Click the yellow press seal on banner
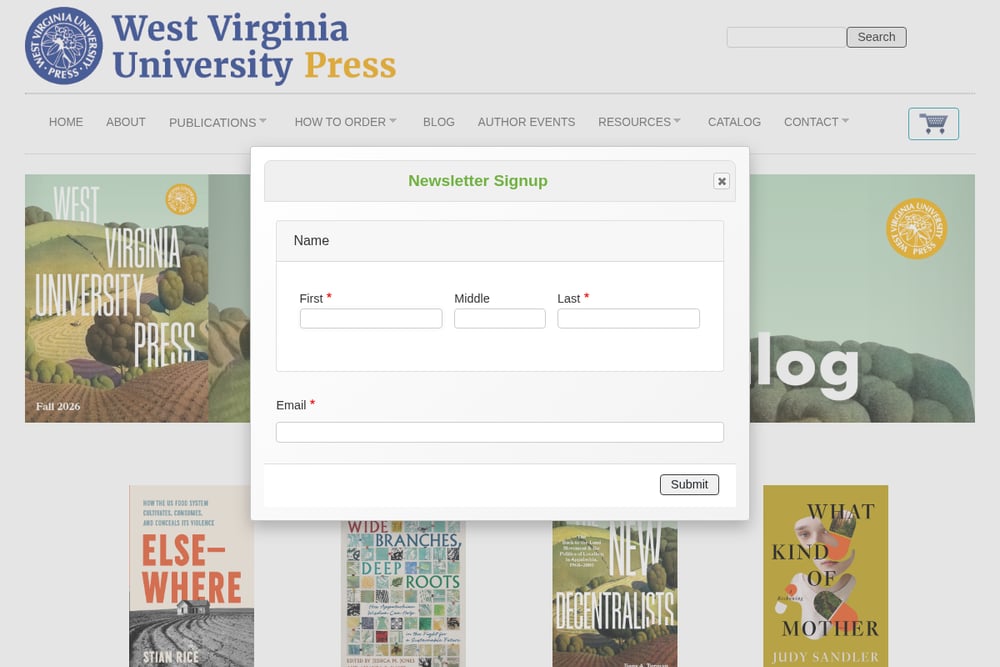 pos(916,229)
